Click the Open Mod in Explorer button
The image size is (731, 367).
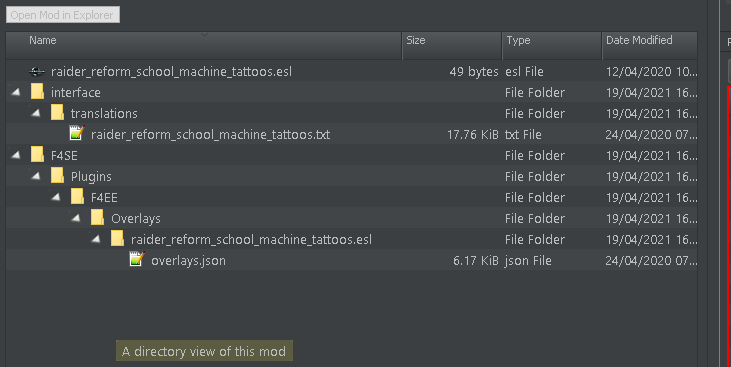pyautogui.click(x=62, y=15)
